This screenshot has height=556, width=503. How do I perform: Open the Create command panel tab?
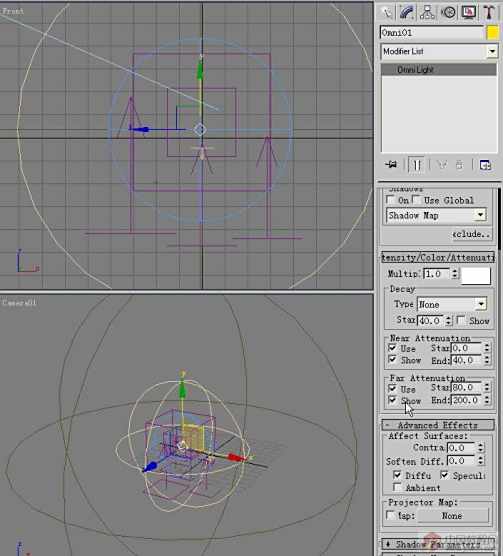tap(387, 13)
